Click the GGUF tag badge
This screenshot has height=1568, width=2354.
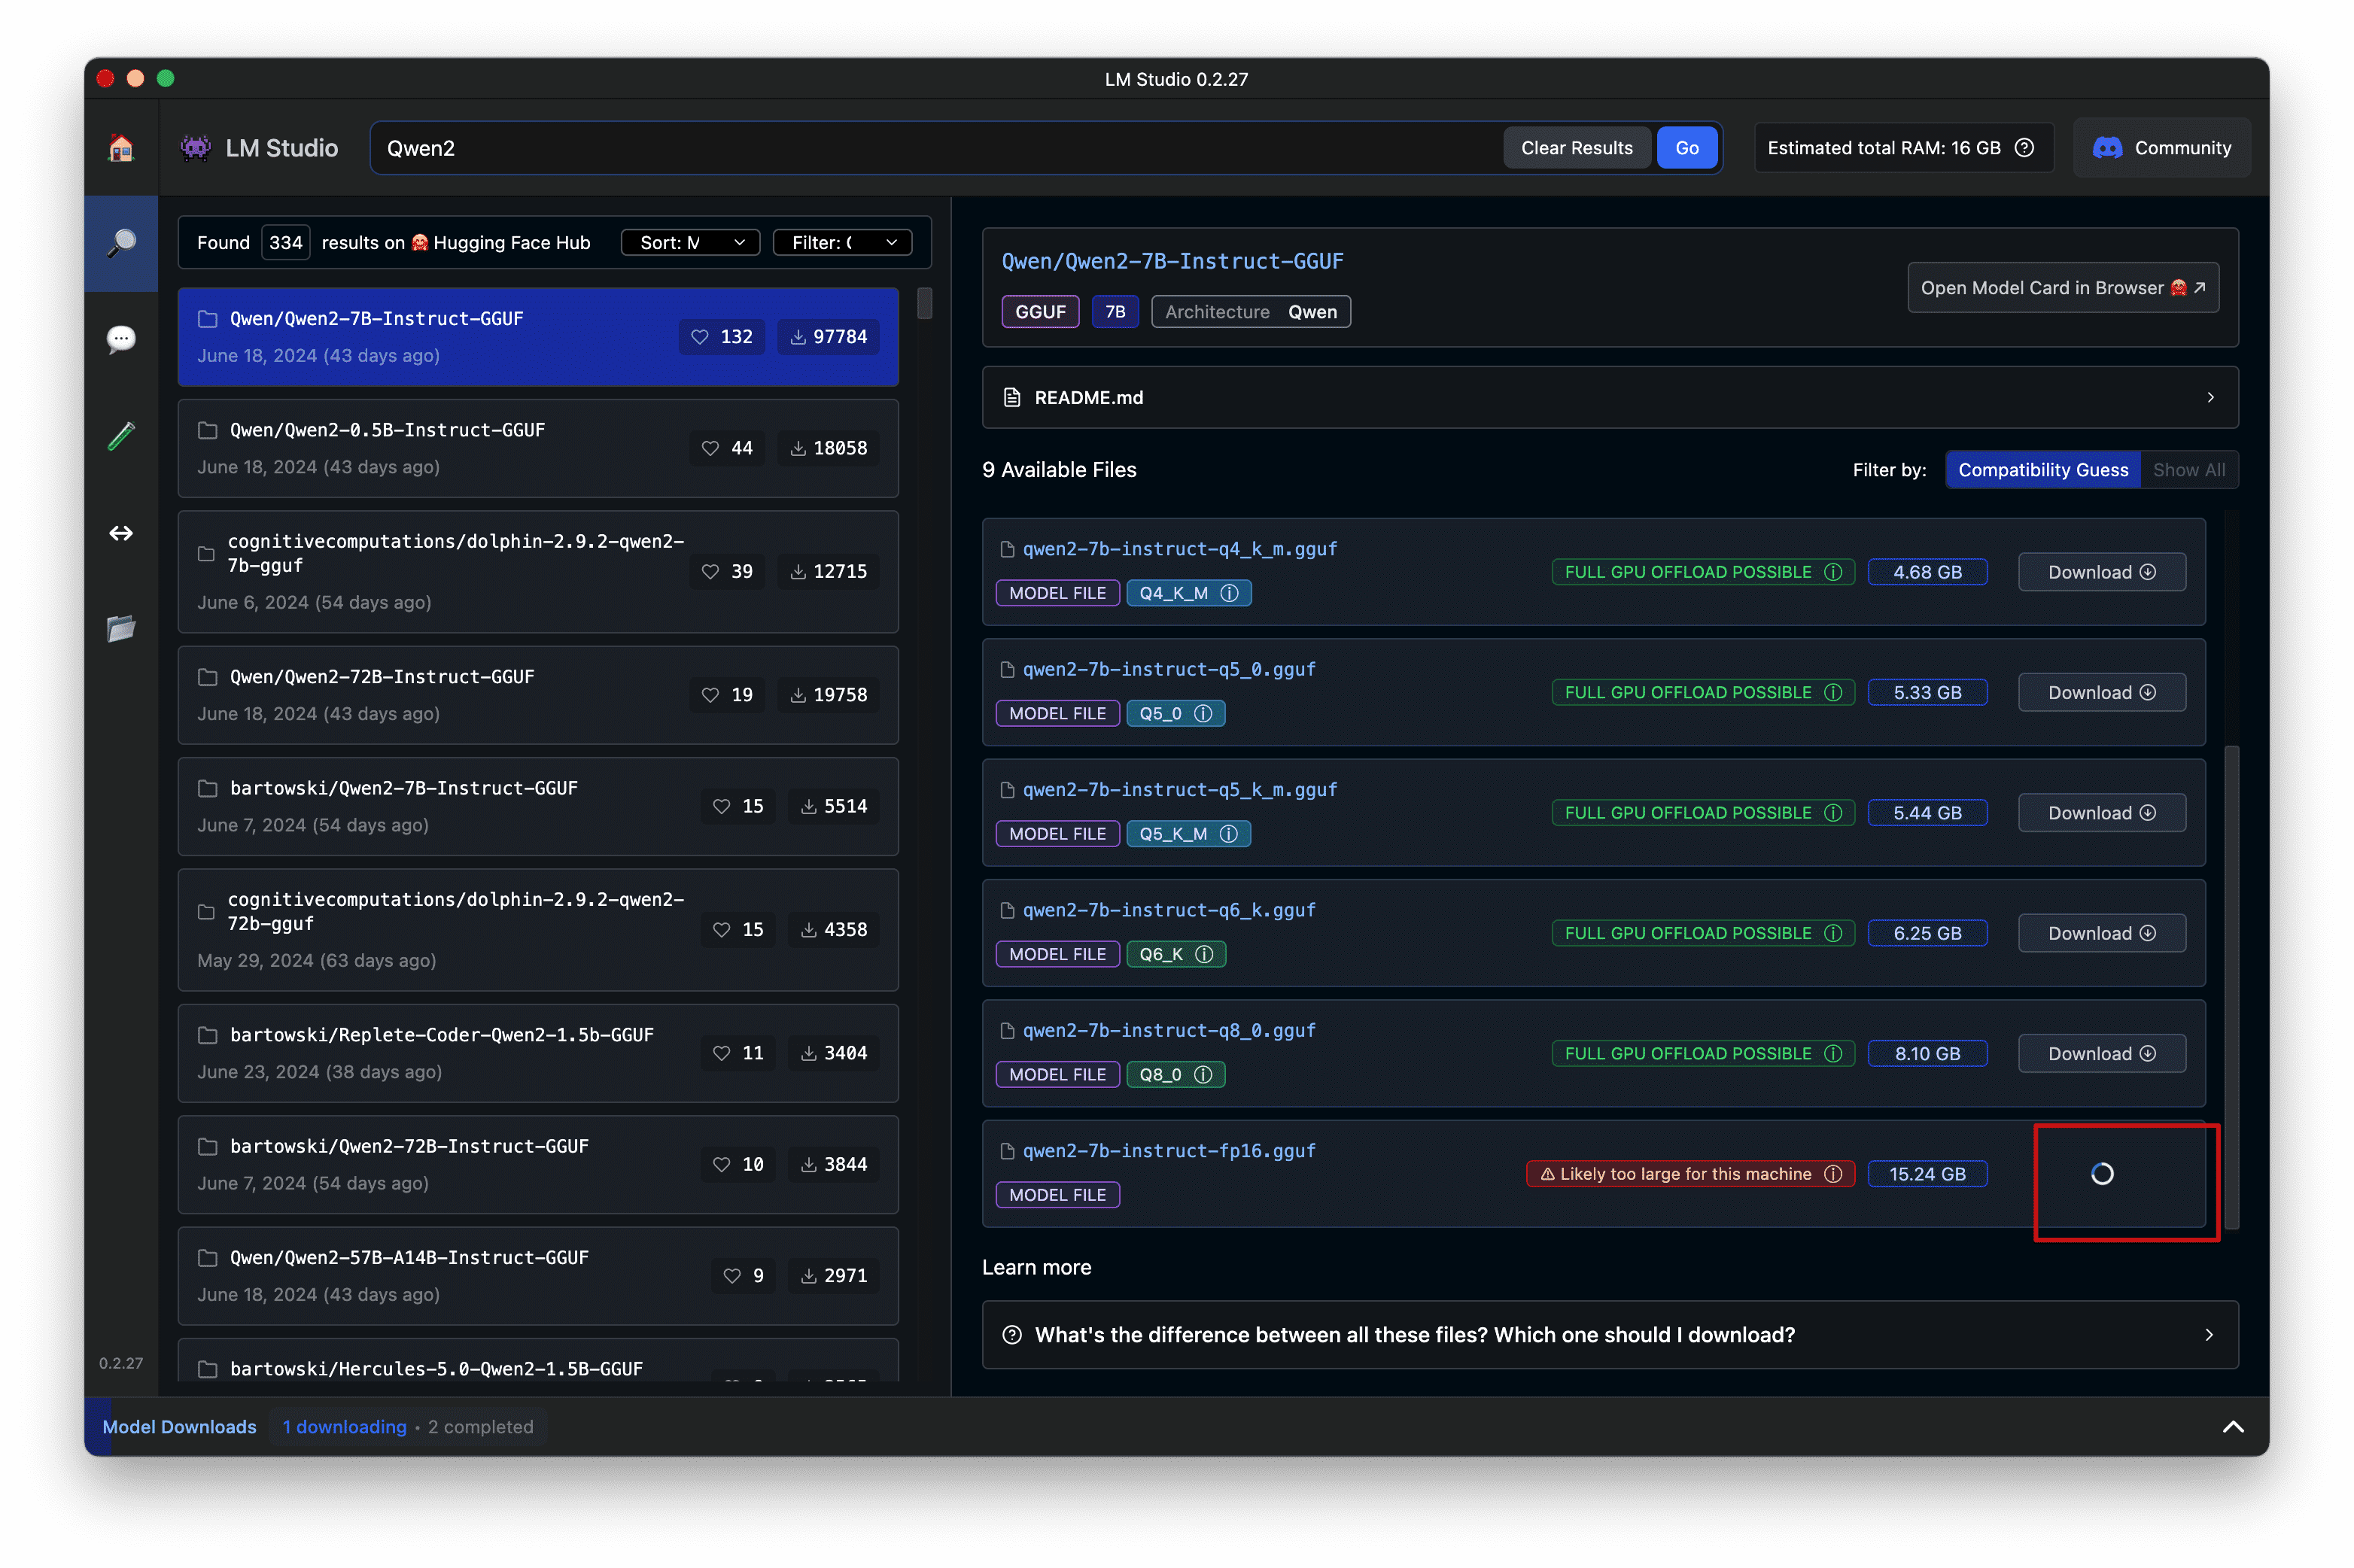click(1040, 312)
